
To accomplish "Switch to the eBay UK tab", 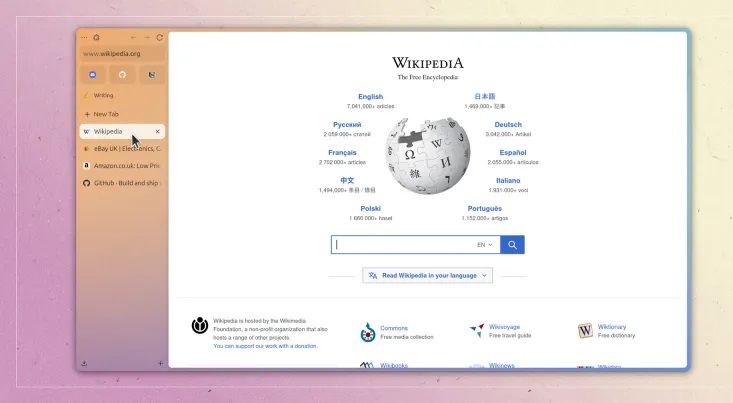I will click(x=121, y=148).
